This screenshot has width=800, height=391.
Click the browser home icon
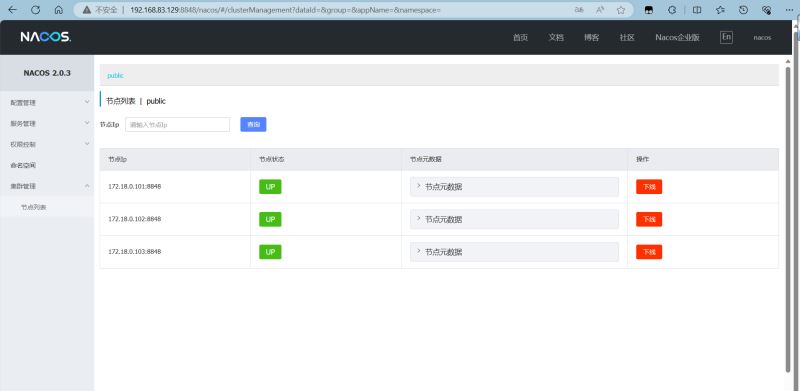(58, 10)
